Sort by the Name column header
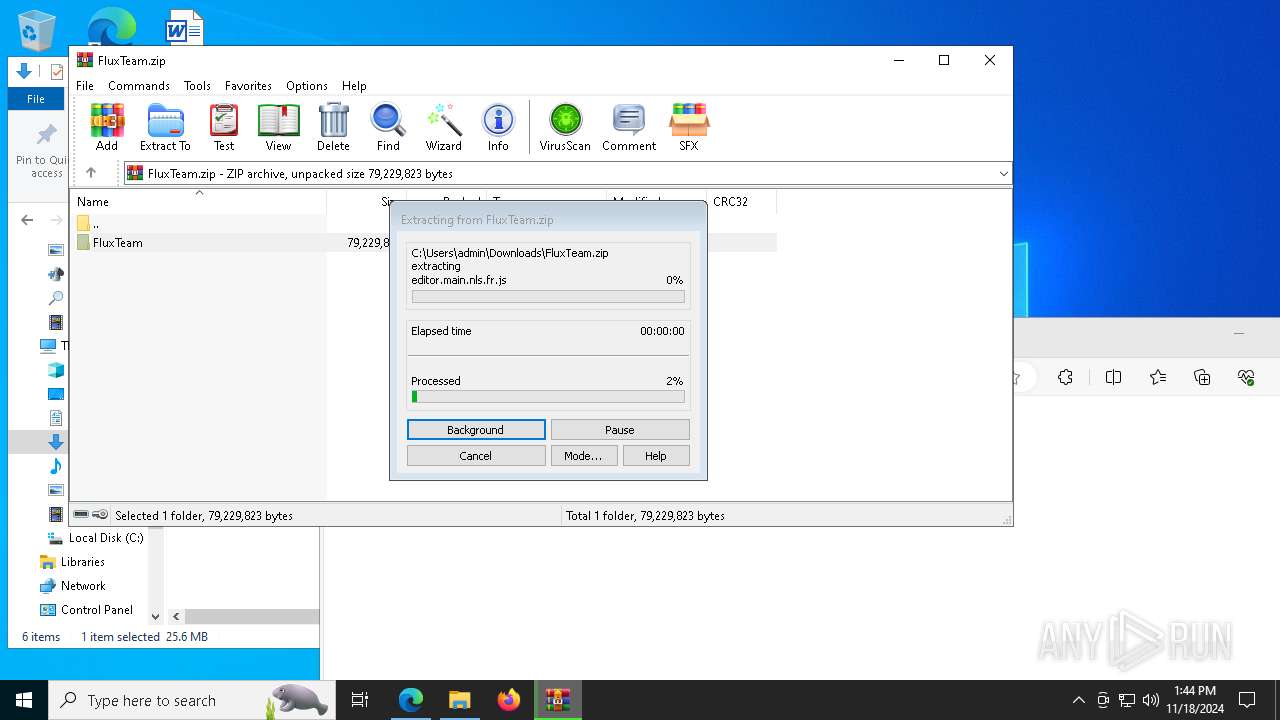1280x720 pixels. 200,201
